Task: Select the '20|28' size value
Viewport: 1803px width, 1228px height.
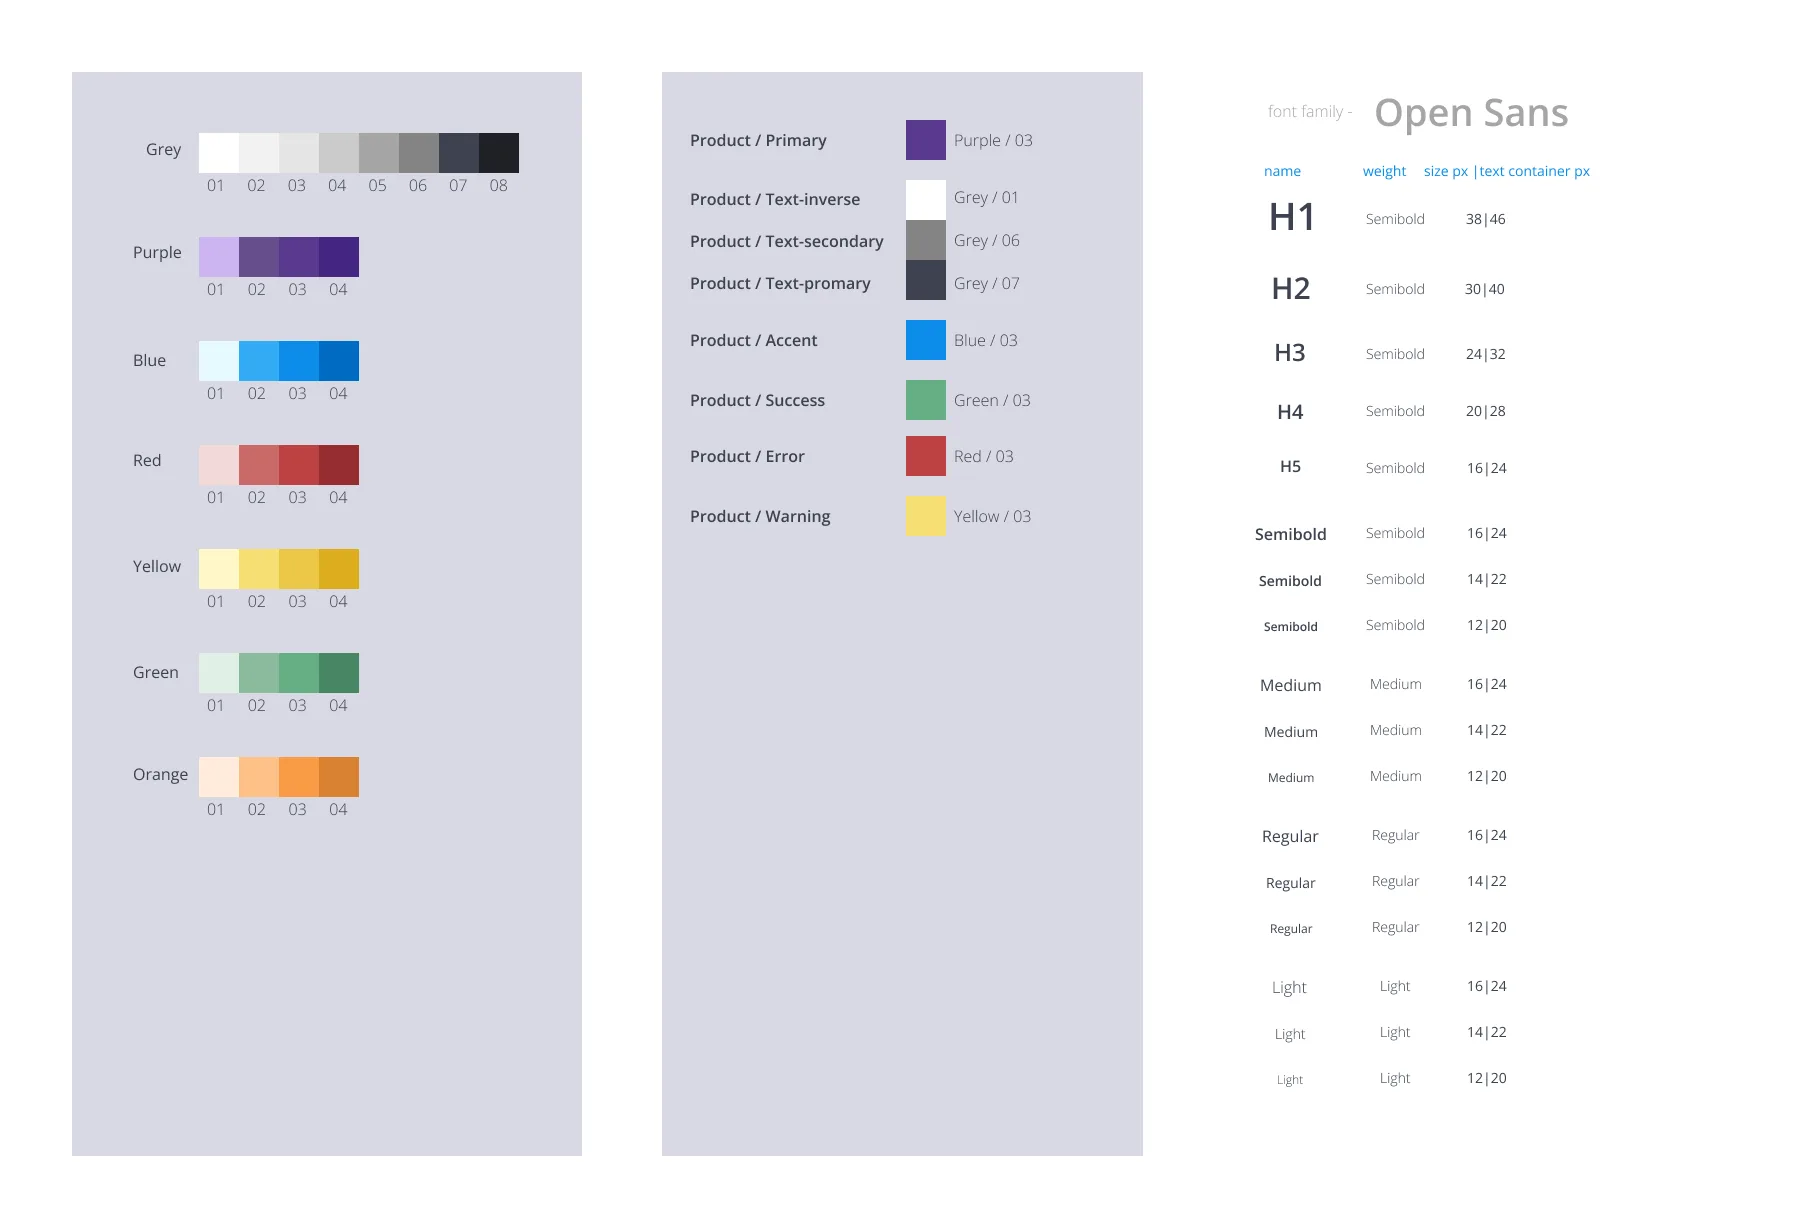Action: 1486,411
